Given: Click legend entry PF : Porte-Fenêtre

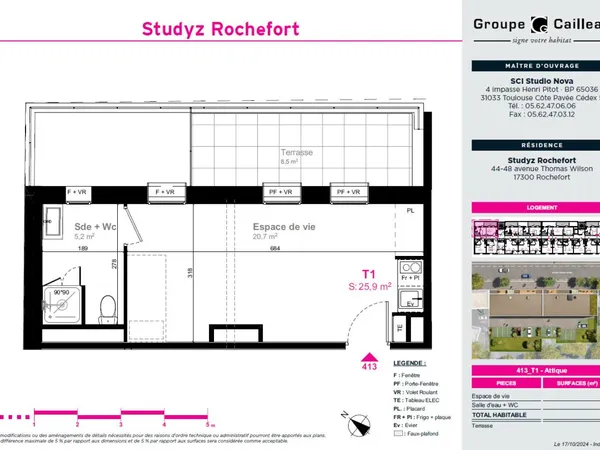Looking at the screenshot, I should (x=416, y=384).
